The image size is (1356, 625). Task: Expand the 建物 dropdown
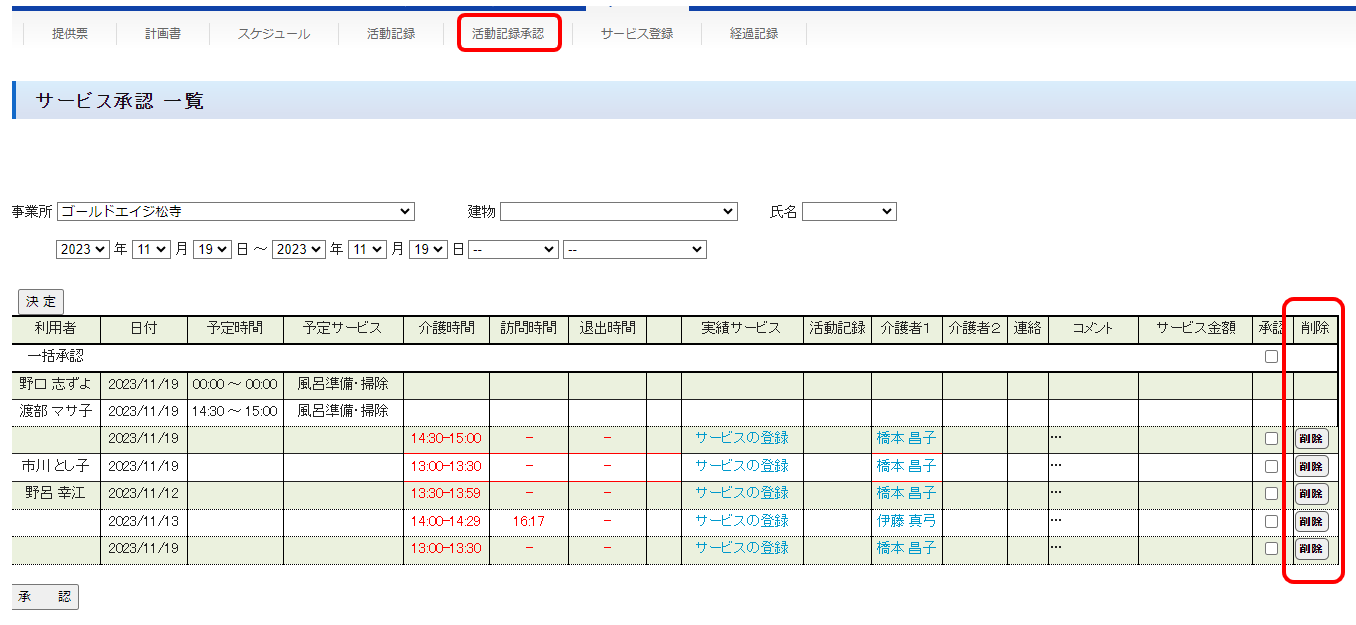618,212
